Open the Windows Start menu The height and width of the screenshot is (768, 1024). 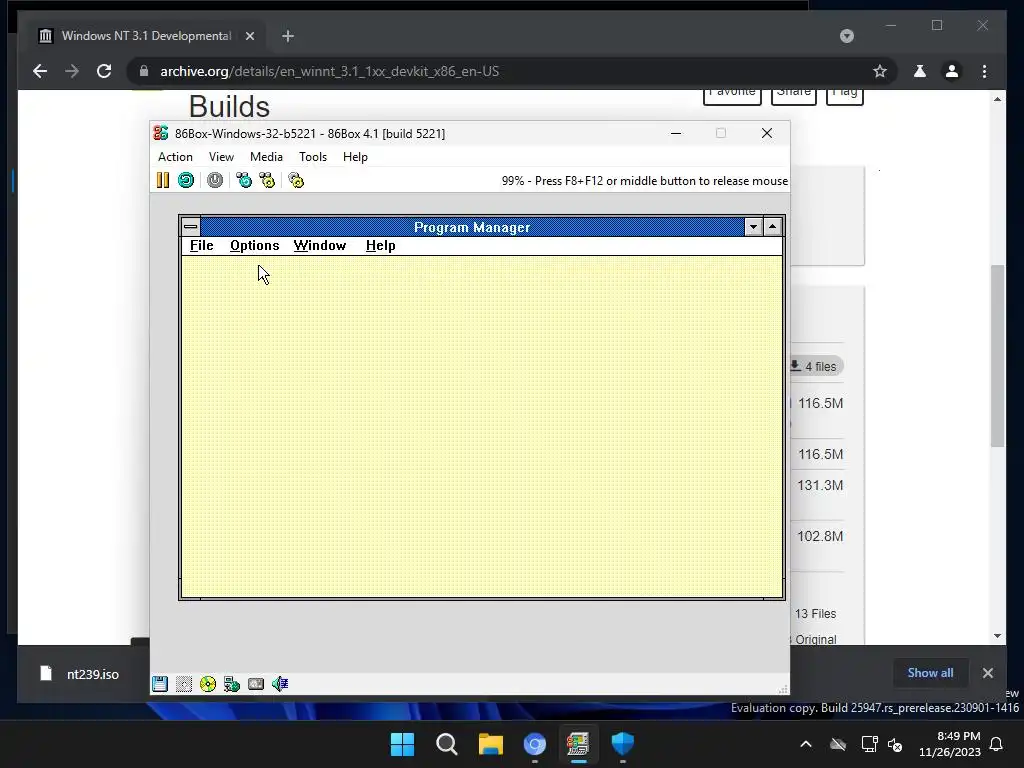[402, 744]
